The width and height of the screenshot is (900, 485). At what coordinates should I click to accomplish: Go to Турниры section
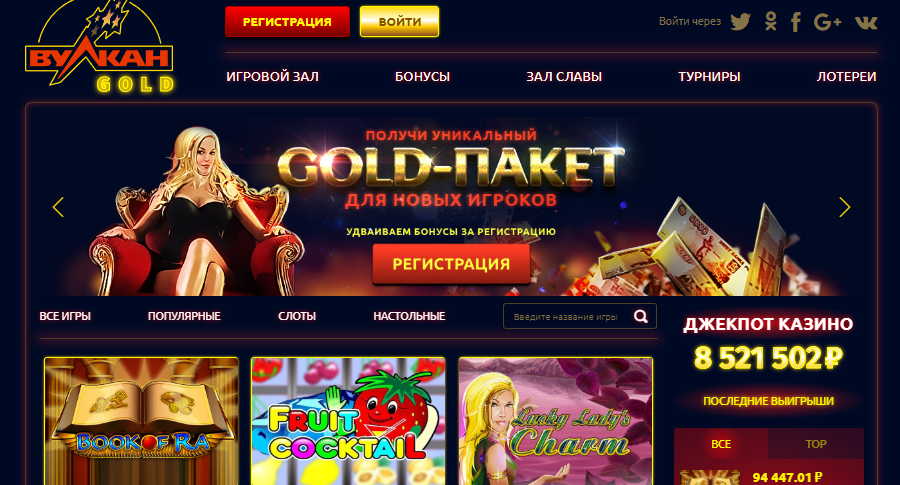click(x=709, y=76)
